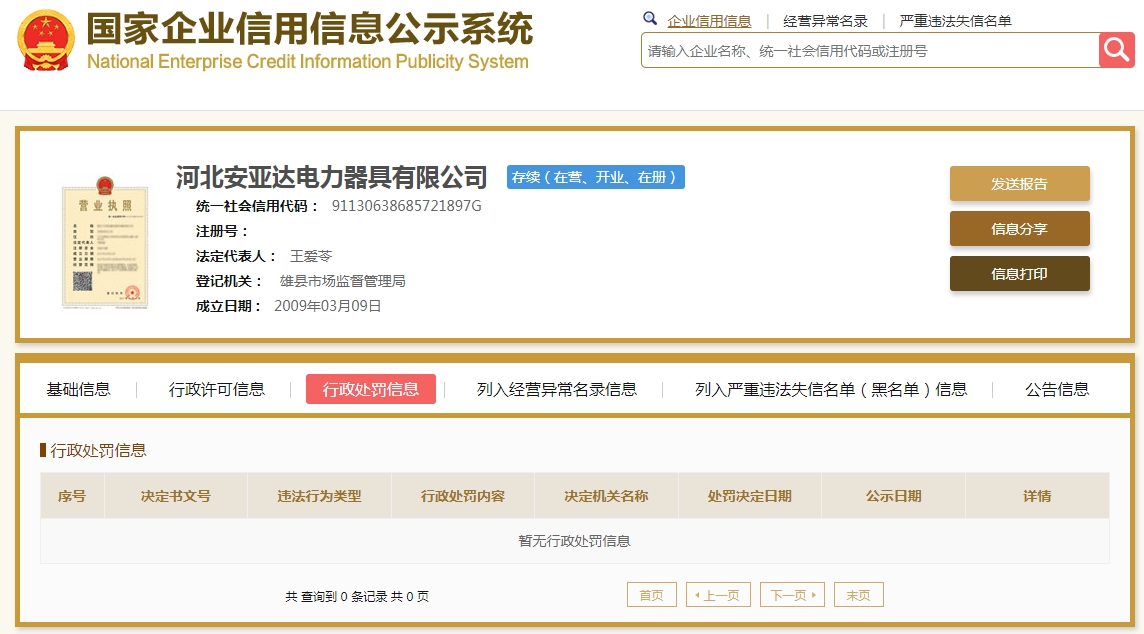The width and height of the screenshot is (1144, 634).
Task: Click the 信息打印 button
Action: click(x=1019, y=274)
